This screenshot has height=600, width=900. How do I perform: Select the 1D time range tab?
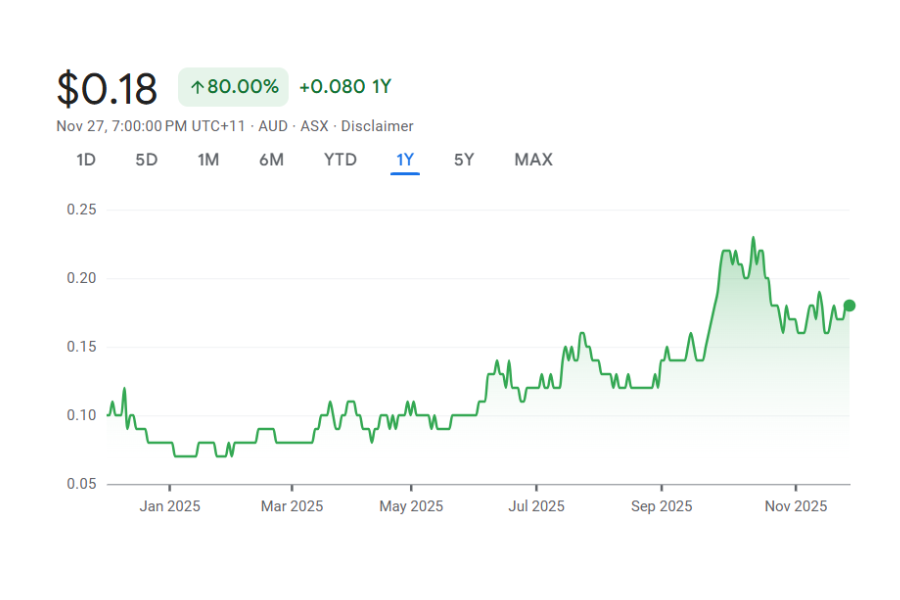click(86, 160)
